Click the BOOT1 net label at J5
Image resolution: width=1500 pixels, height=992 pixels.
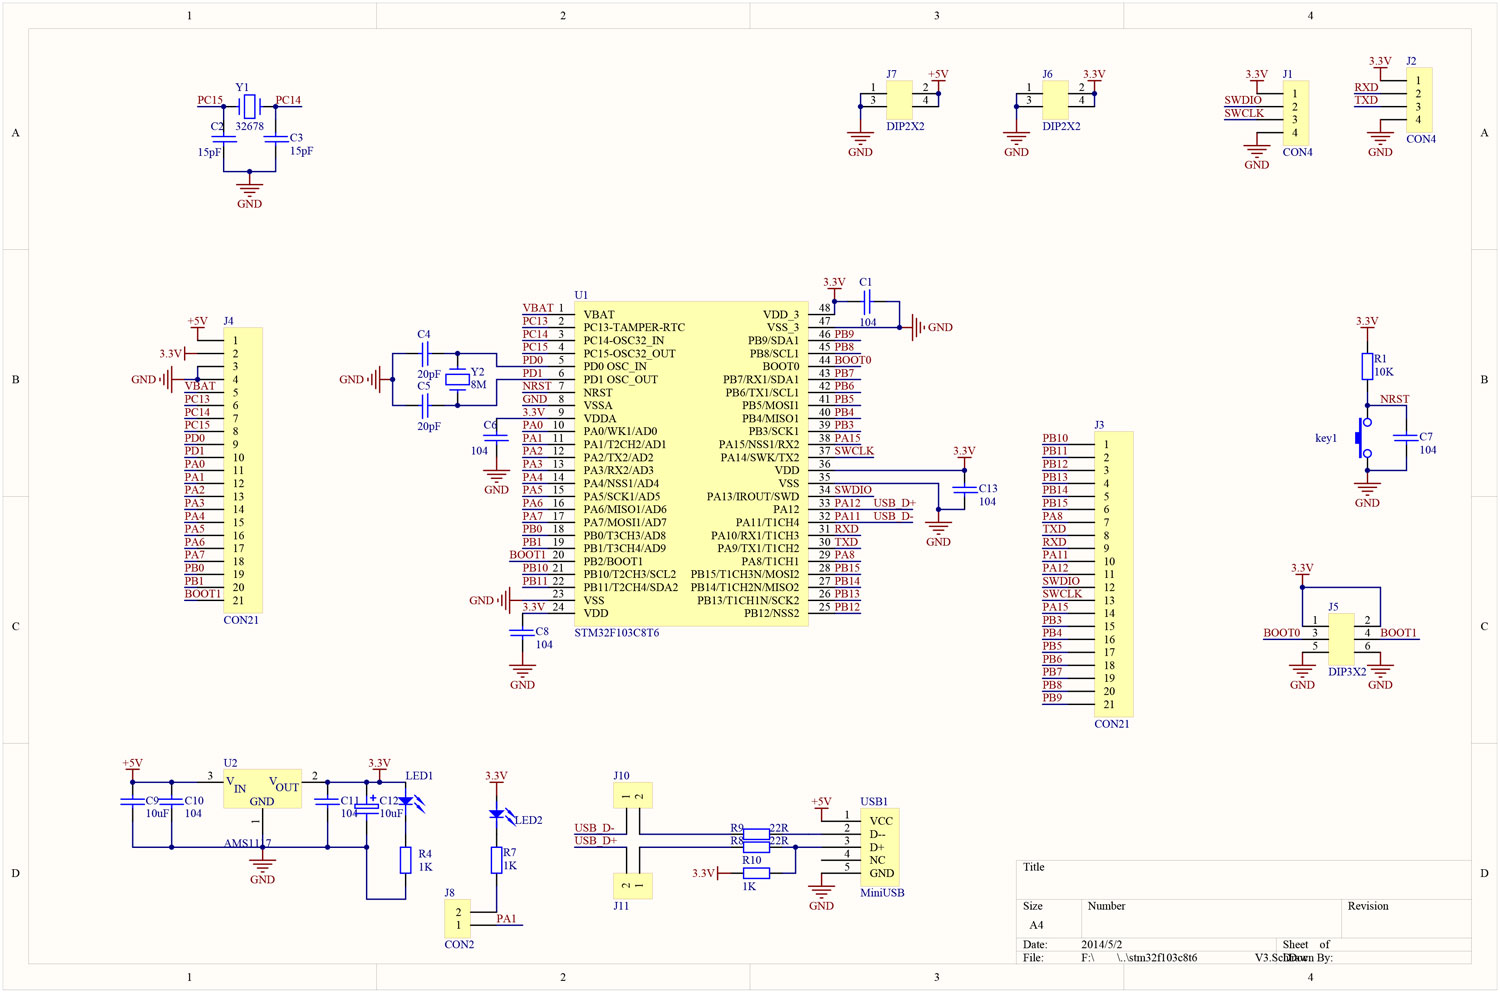1398,633
